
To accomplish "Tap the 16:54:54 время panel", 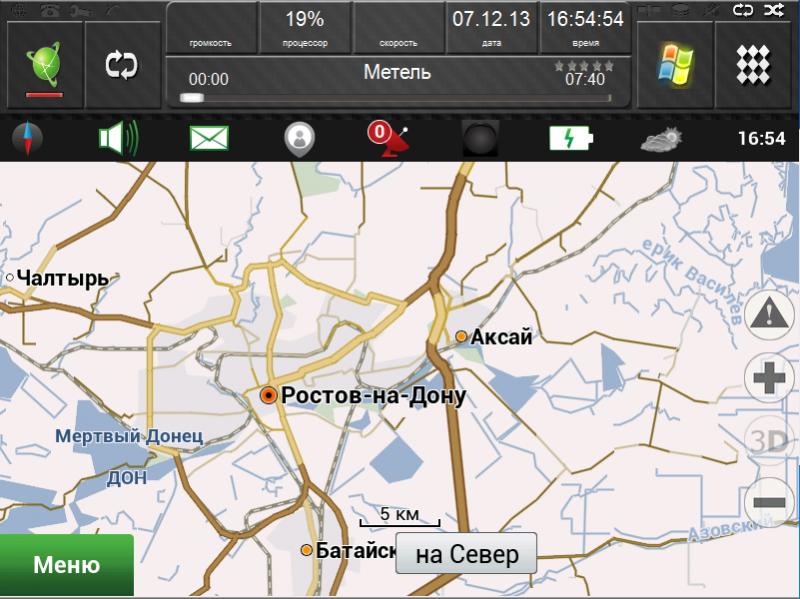I will click(585, 28).
